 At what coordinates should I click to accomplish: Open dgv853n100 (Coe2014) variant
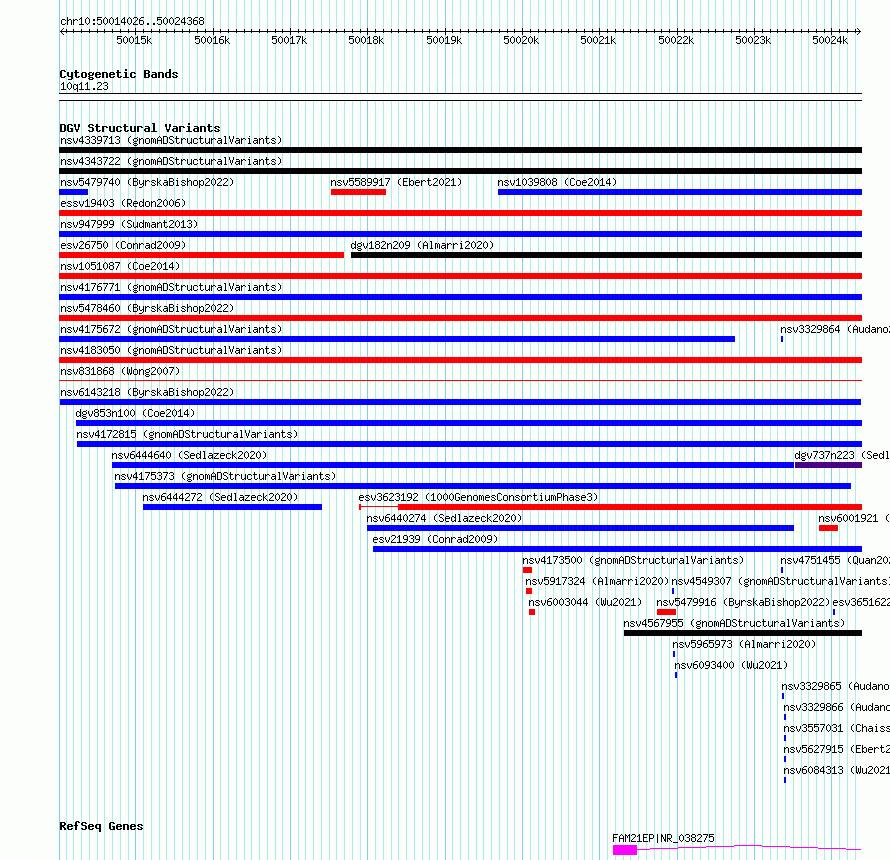pos(135,413)
